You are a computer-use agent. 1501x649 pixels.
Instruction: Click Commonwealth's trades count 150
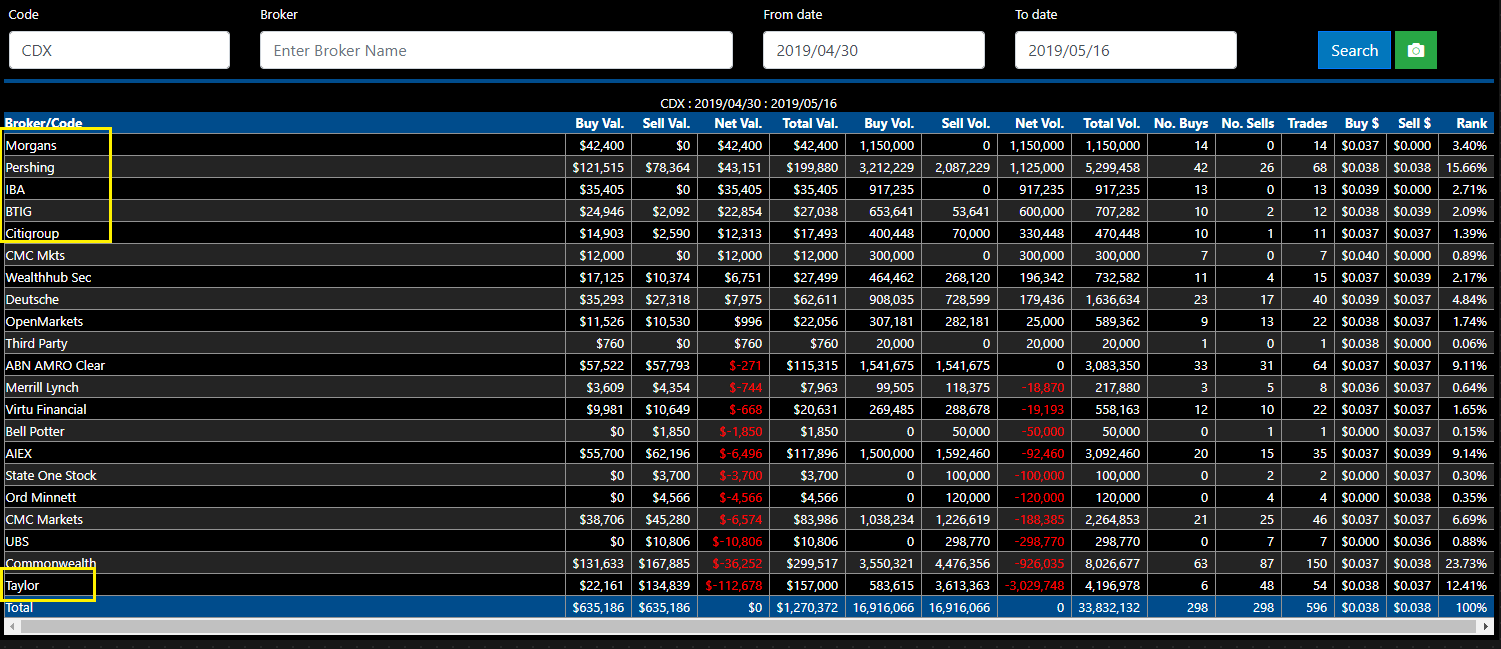[x=1316, y=563]
